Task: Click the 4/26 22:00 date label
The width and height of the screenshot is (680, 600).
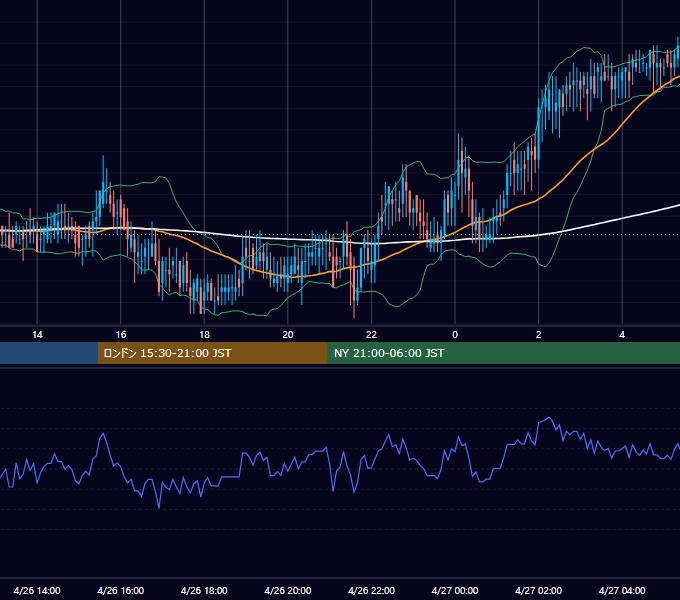Action: [x=371, y=590]
